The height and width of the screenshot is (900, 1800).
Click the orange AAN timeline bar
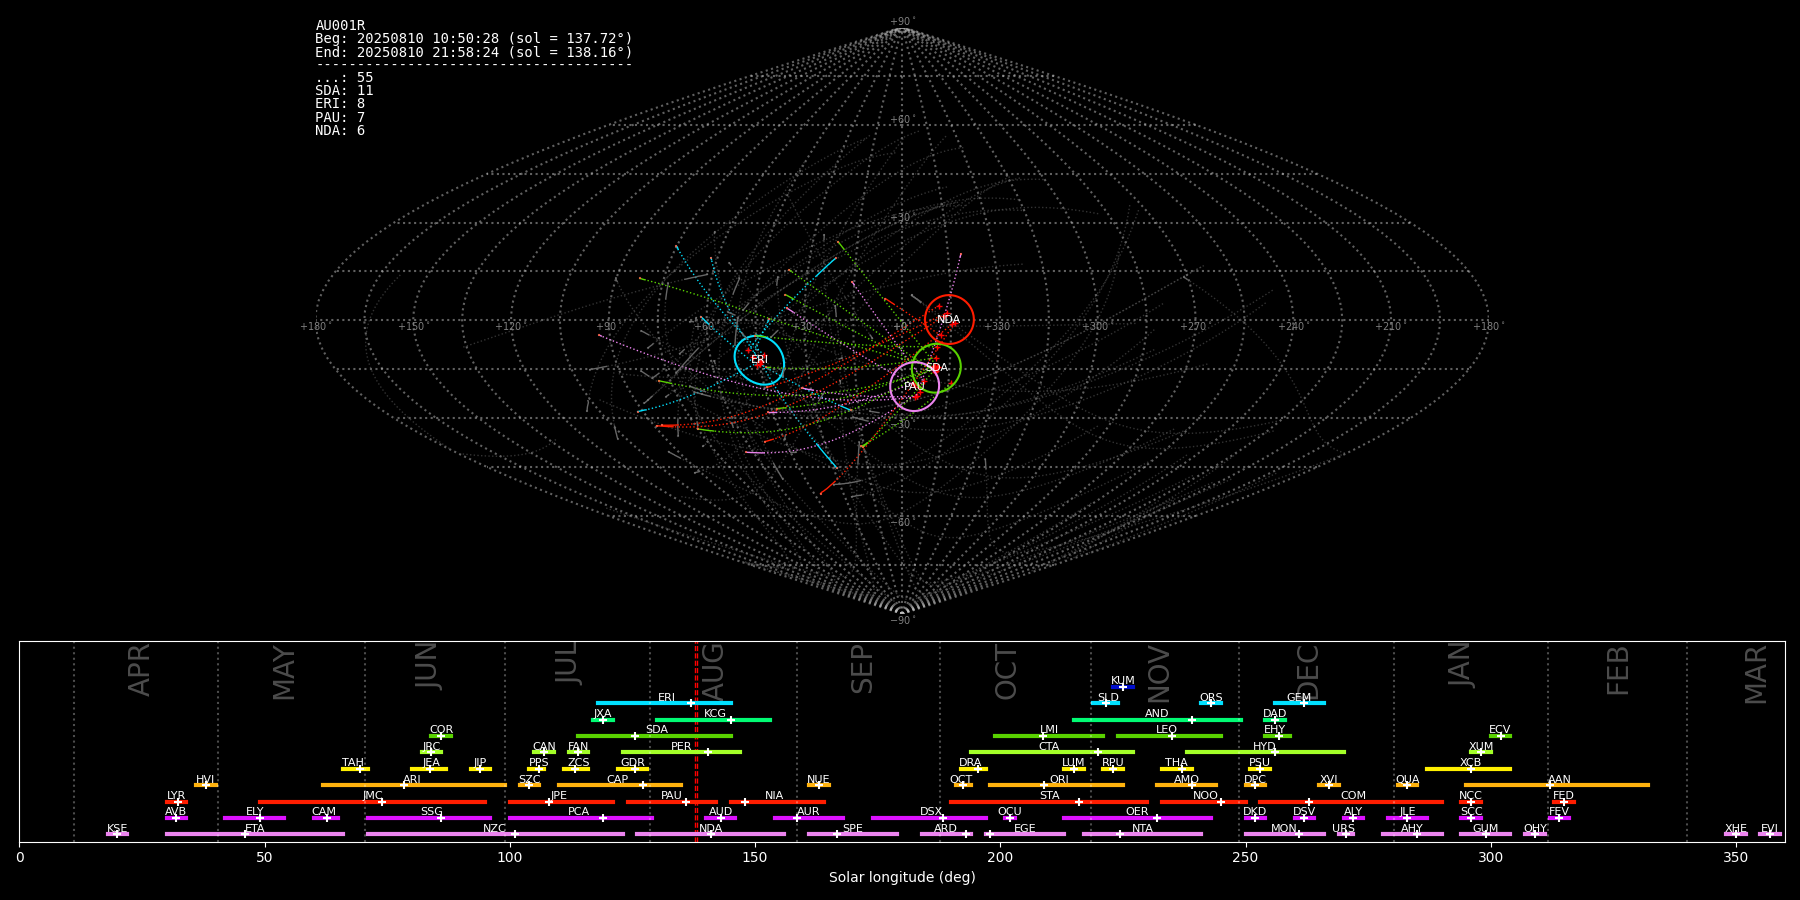pos(1557,785)
